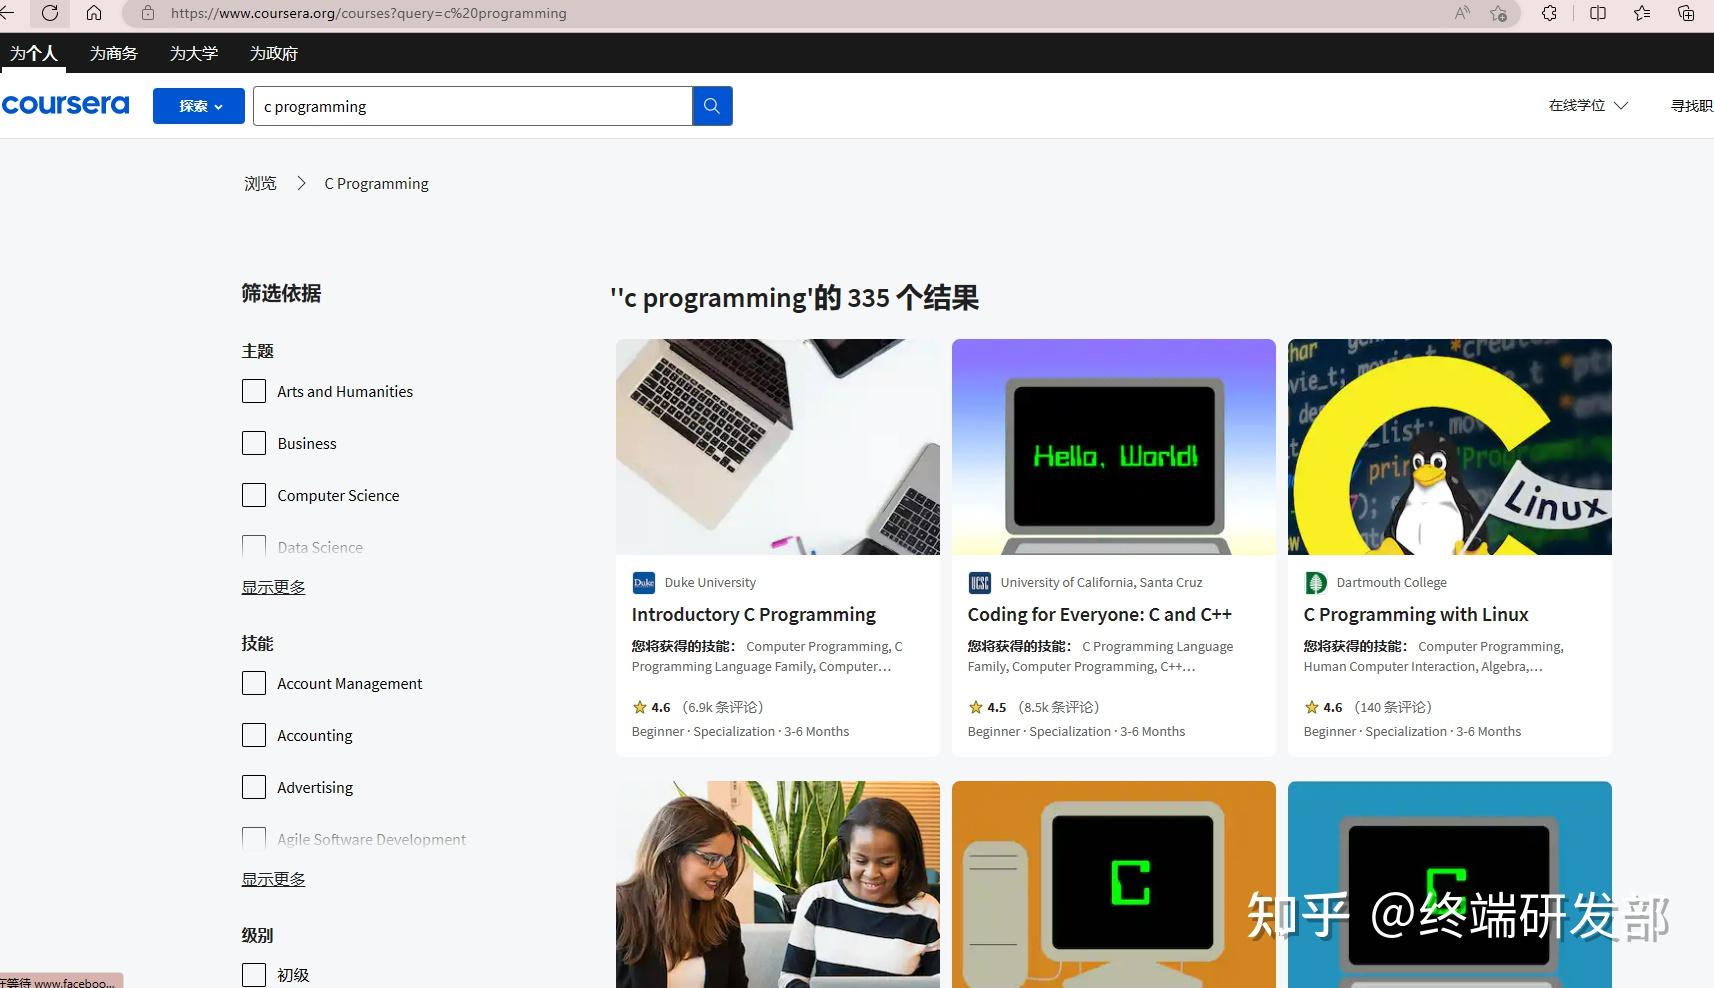
Task: Open the laptop thumbnail of Duke course
Action: coord(778,447)
